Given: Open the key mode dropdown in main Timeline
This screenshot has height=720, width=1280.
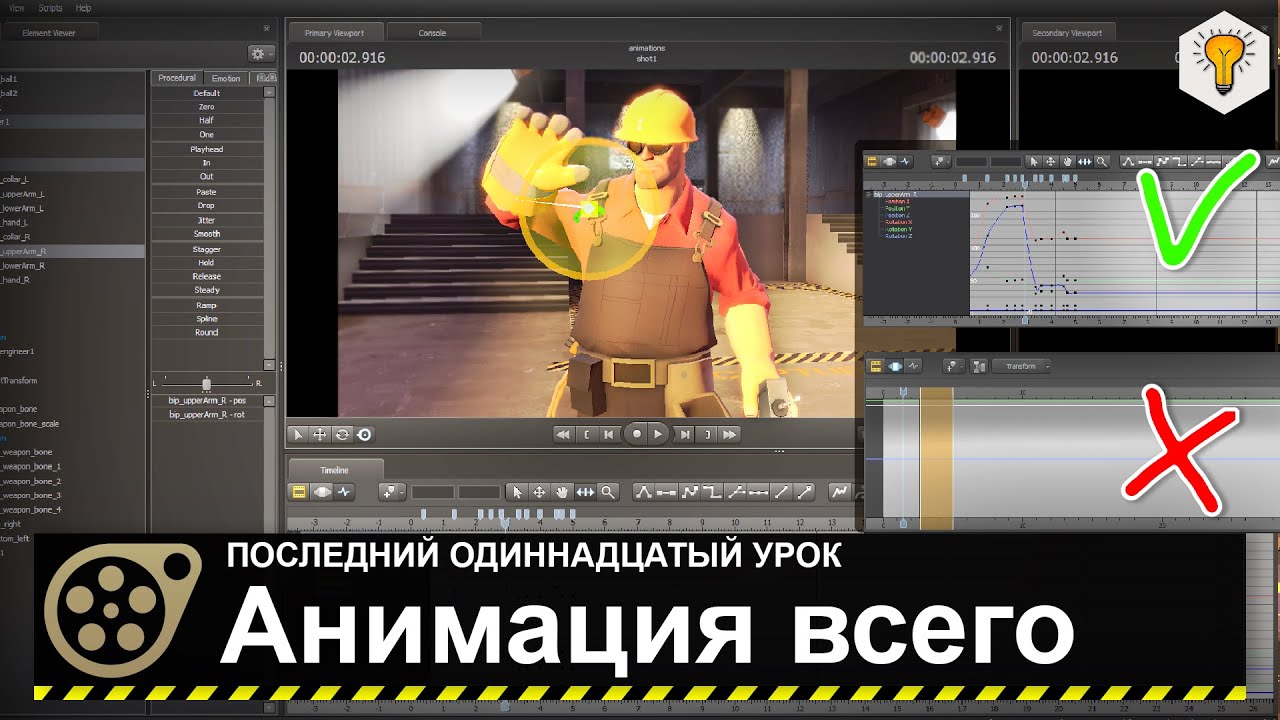Looking at the screenshot, I should pyautogui.click(x=392, y=492).
